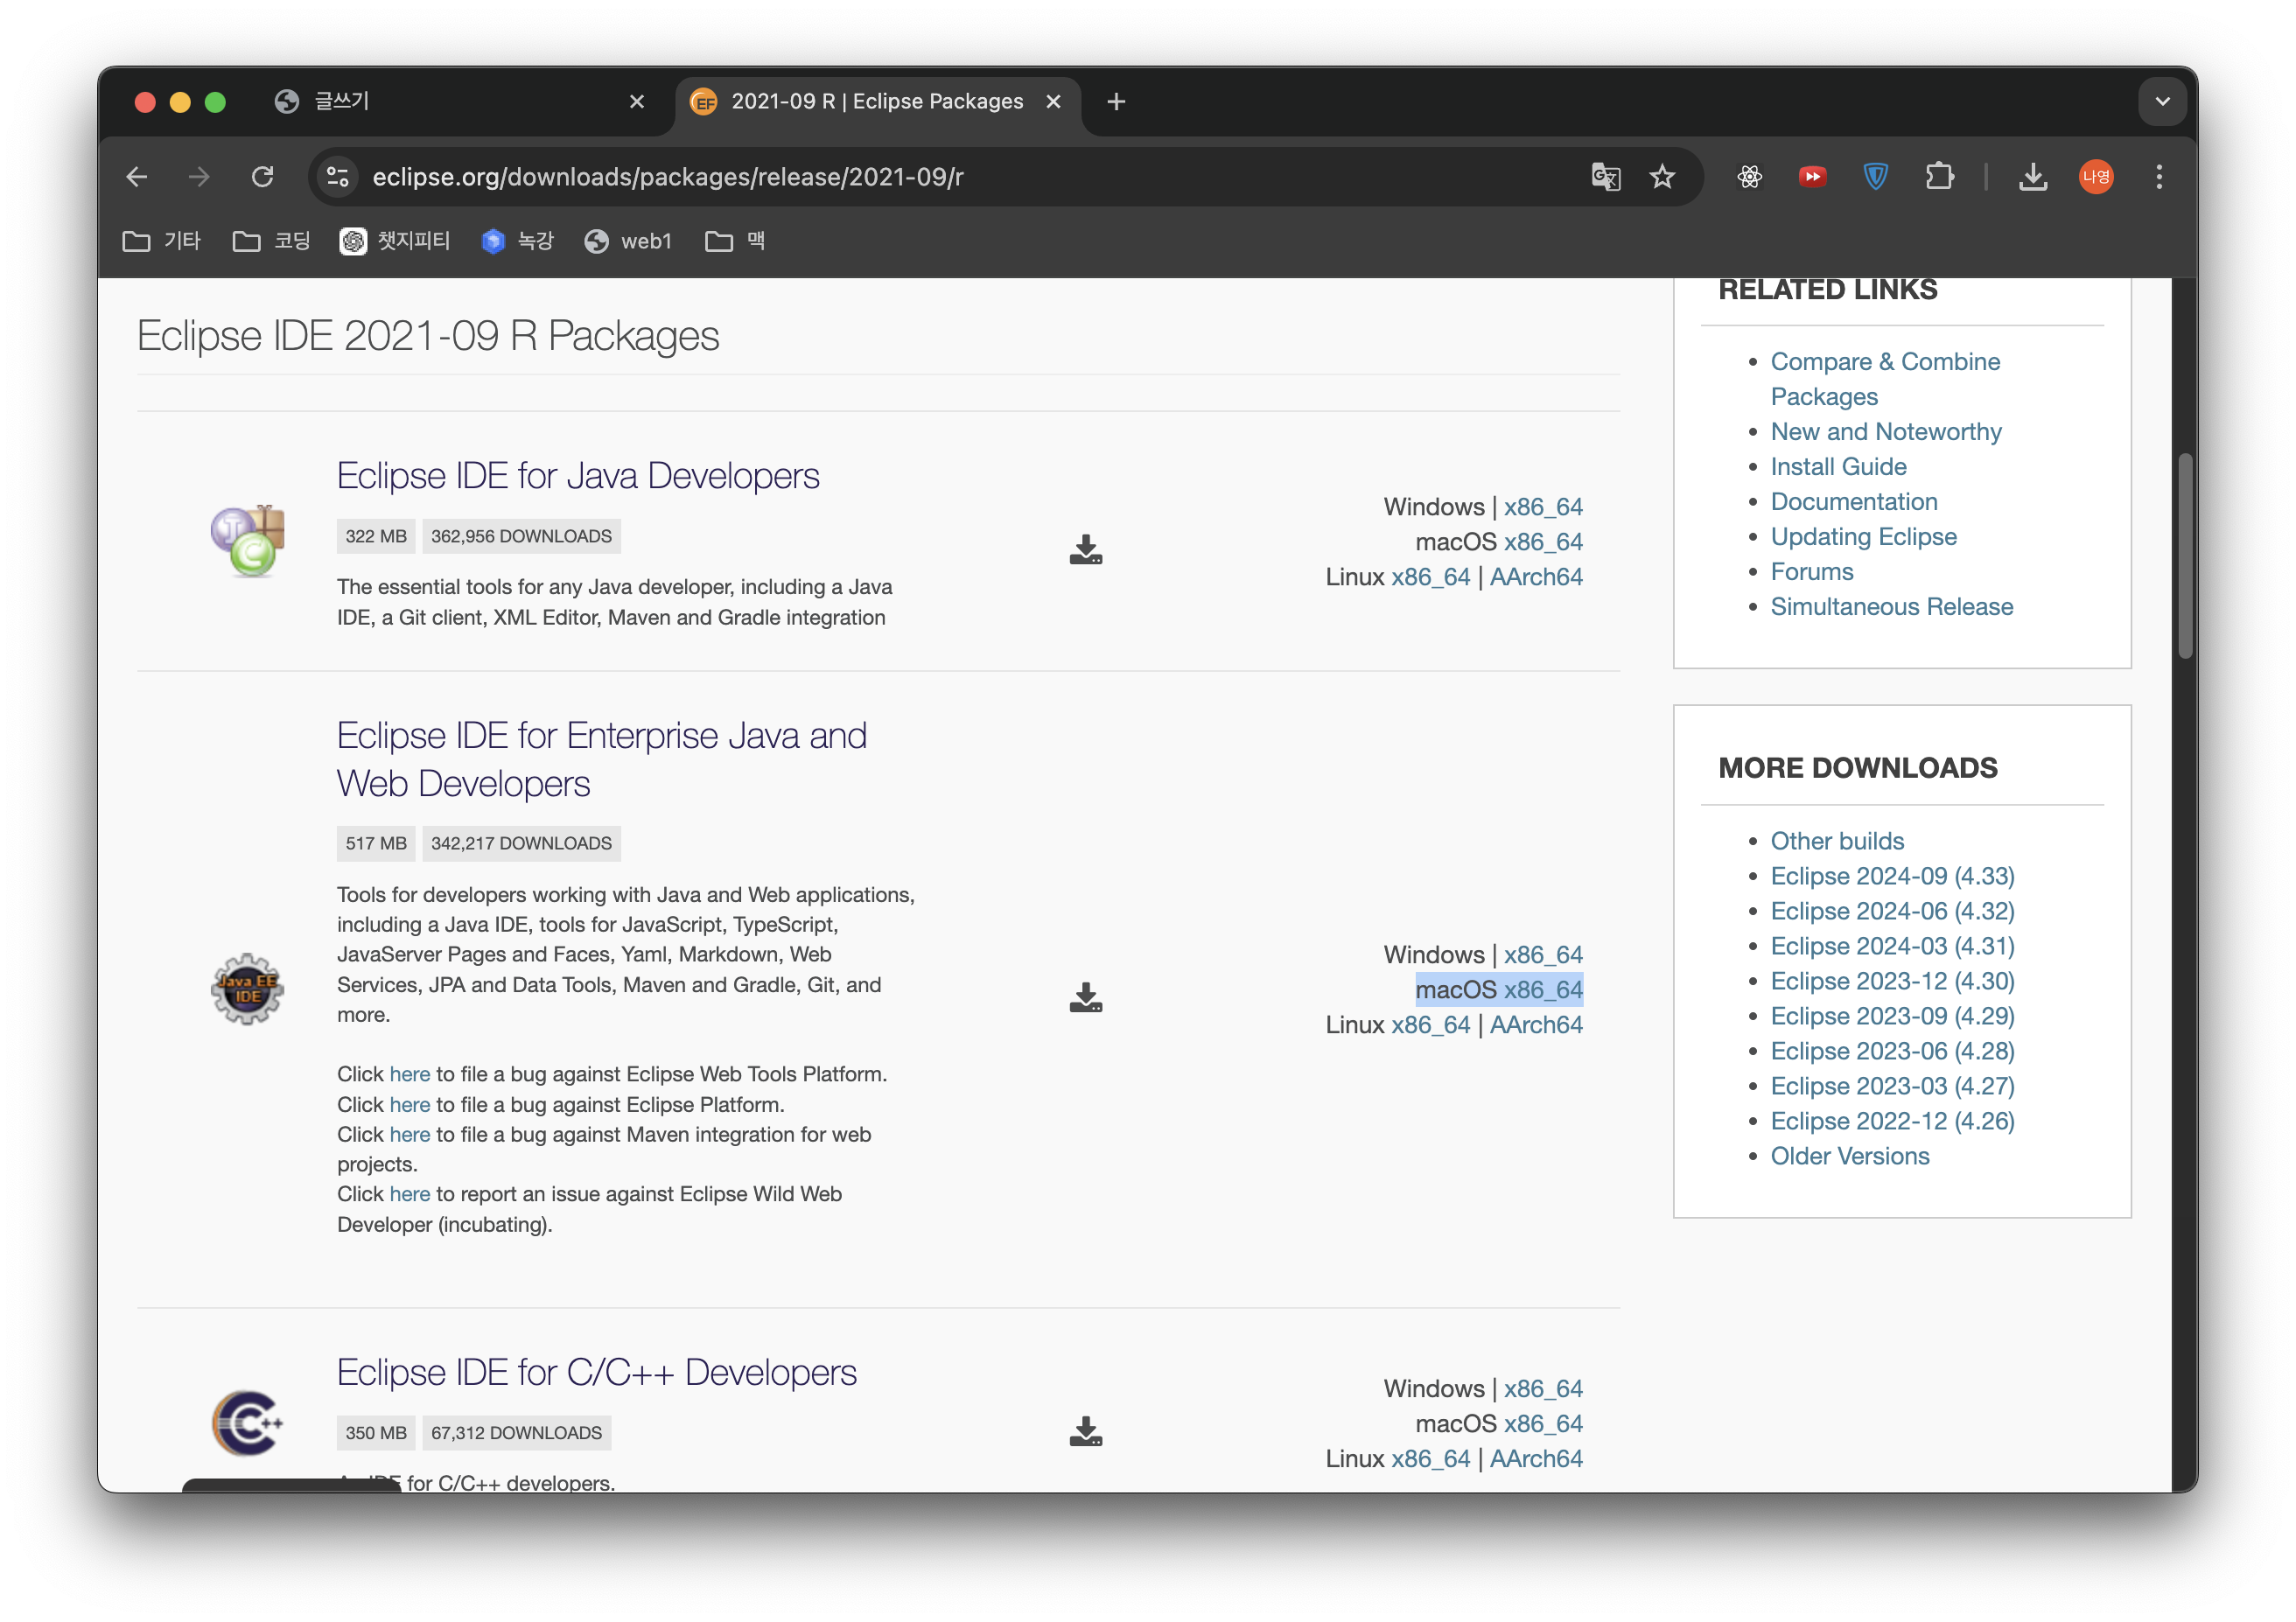Viewport: 2296px width, 1622px height.
Task: Click macOS x86_64 link for Java Developers
Action: (x=1542, y=542)
